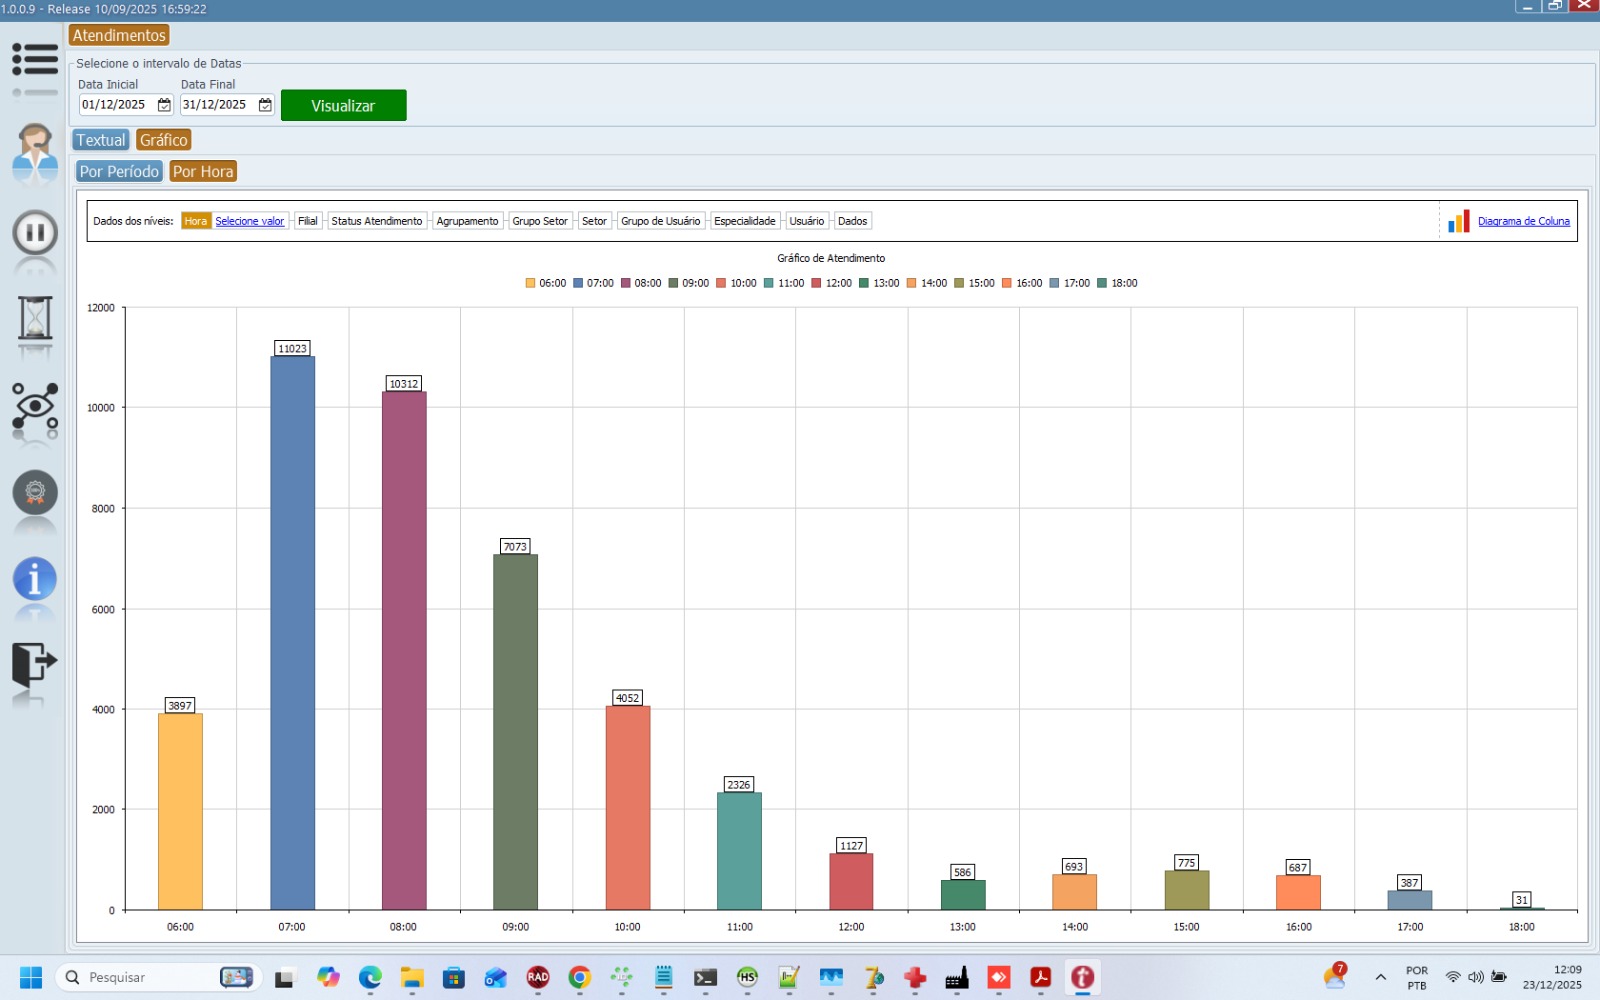The height and width of the screenshot is (1000, 1600).
Task: Click the exit door logout icon
Action: tap(35, 662)
